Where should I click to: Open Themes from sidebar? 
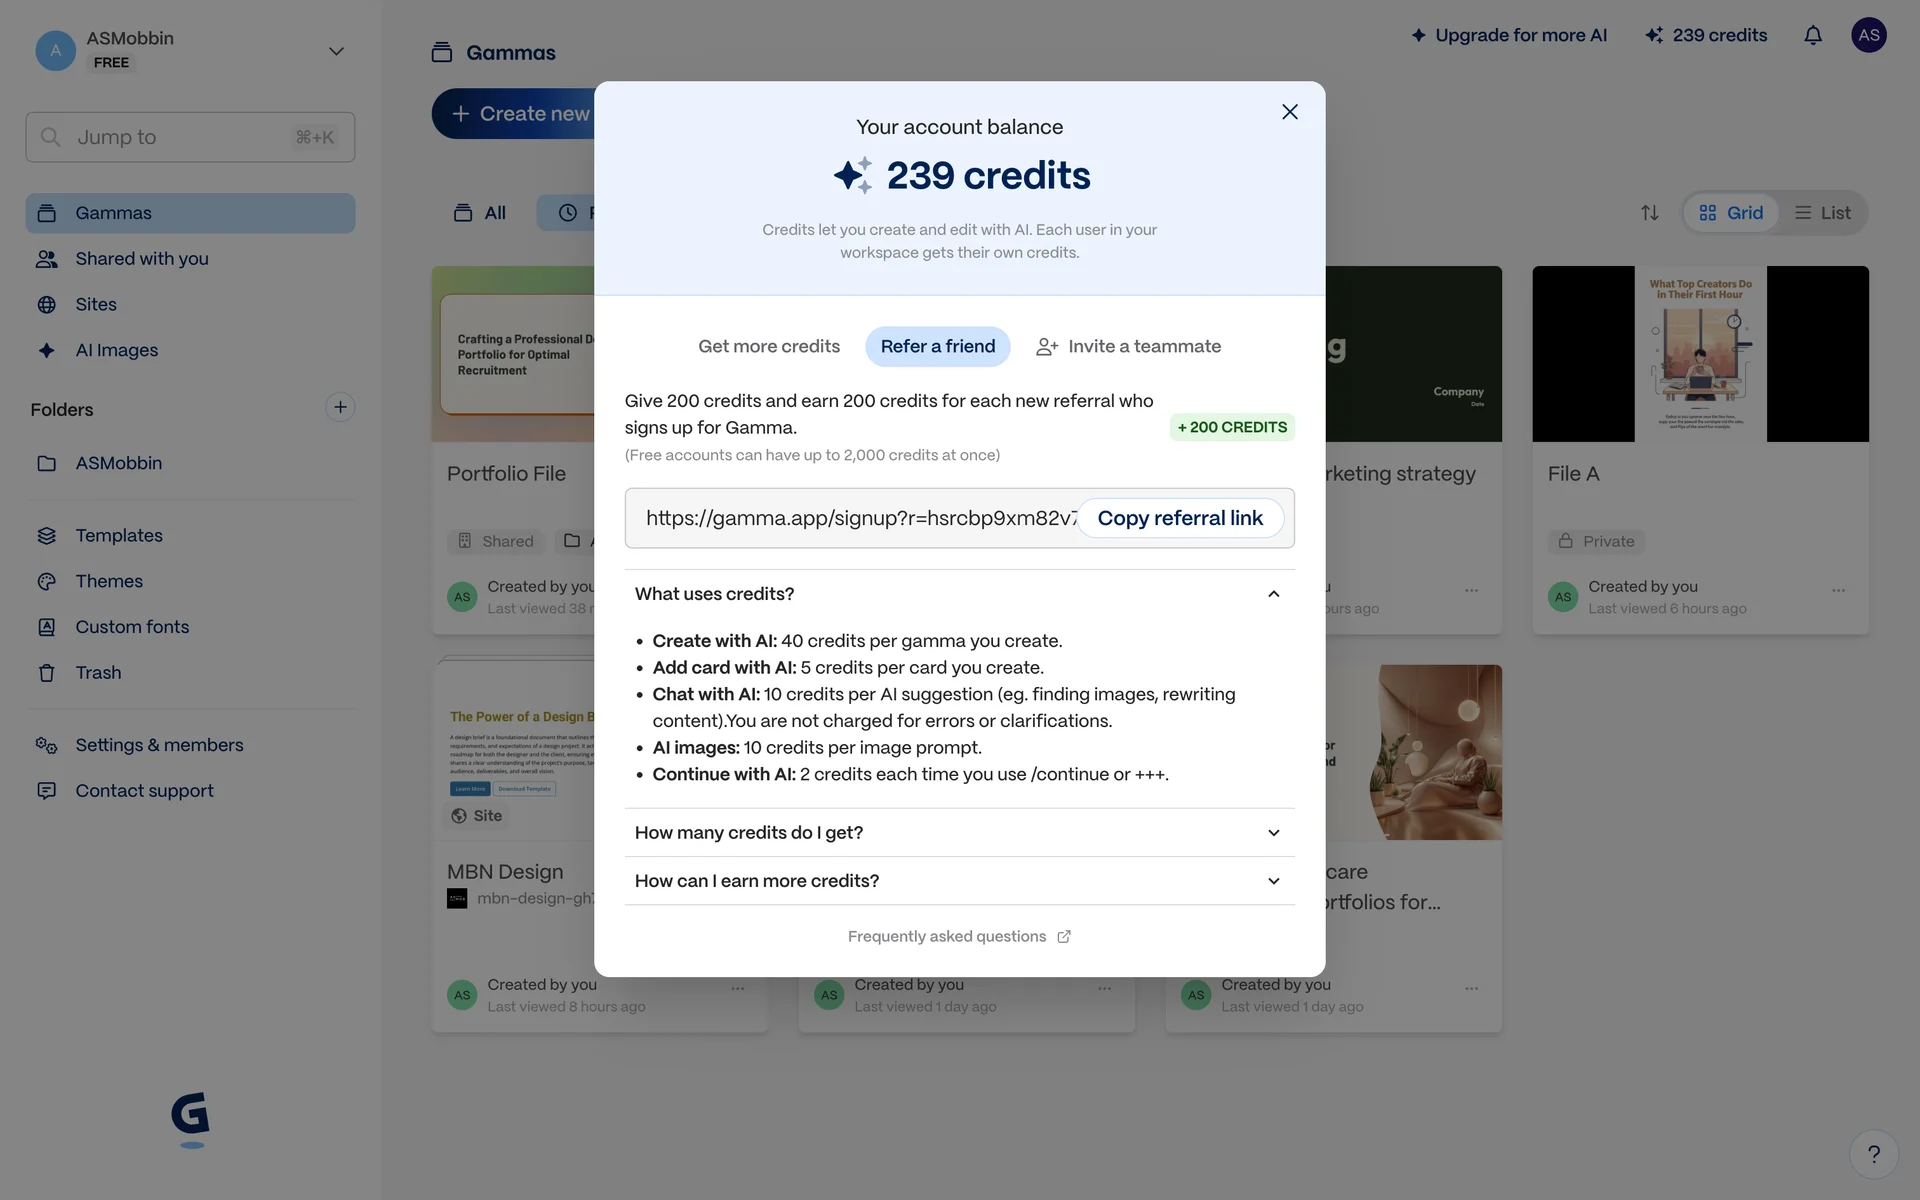click(108, 581)
